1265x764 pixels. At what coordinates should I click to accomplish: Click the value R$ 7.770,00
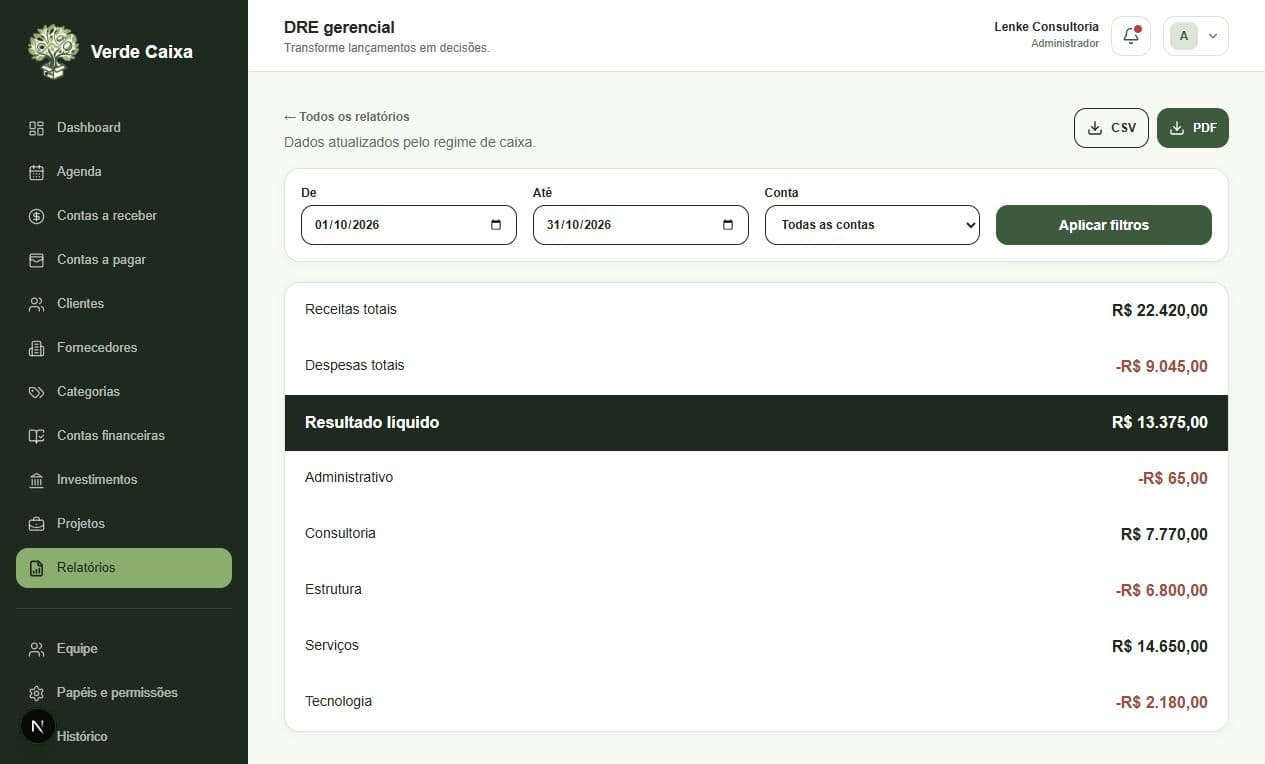pos(1164,535)
